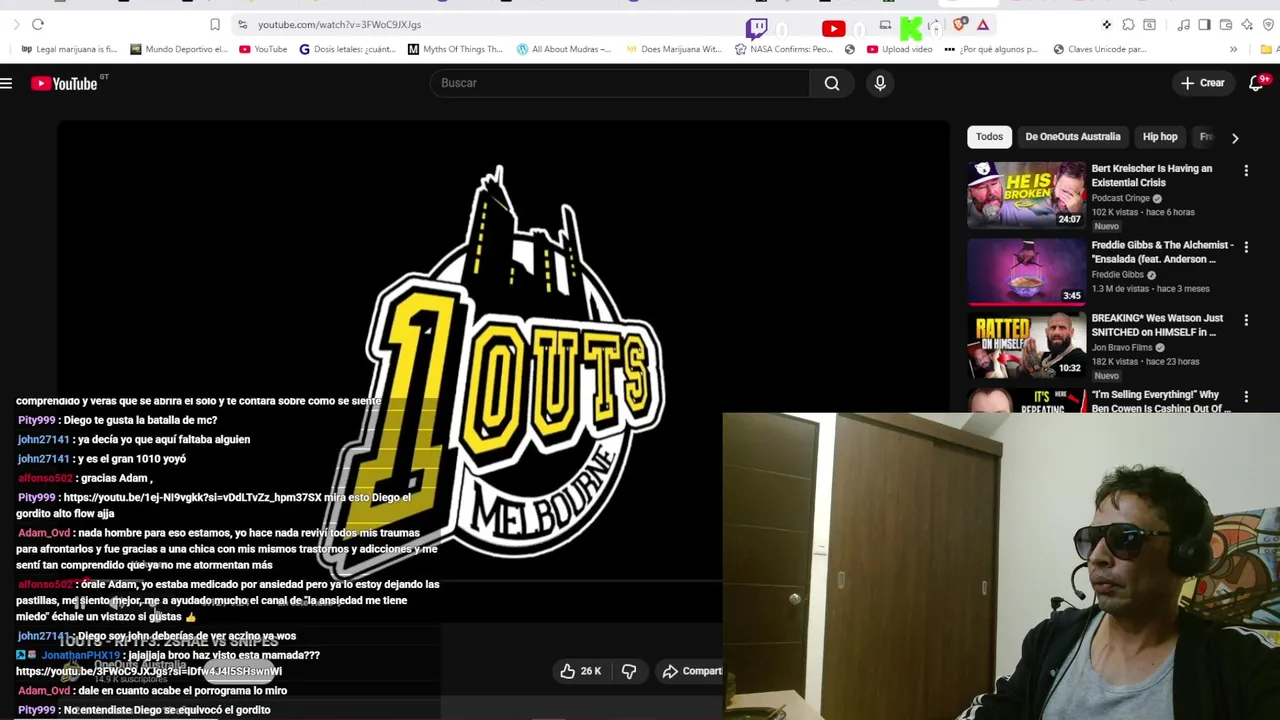
Task: Toggle the browser sidebar panel icon
Action: pos(1204,25)
